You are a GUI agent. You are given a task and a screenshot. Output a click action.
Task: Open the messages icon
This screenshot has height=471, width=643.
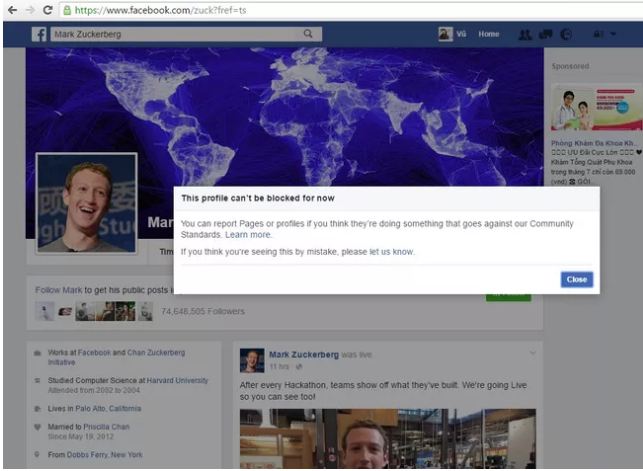[x=545, y=34]
